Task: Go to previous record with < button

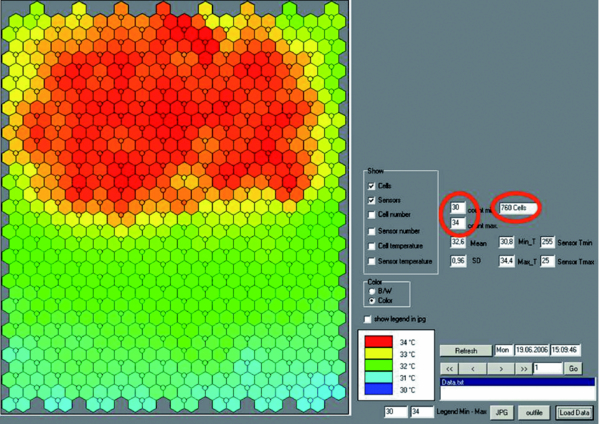Action: [473, 369]
